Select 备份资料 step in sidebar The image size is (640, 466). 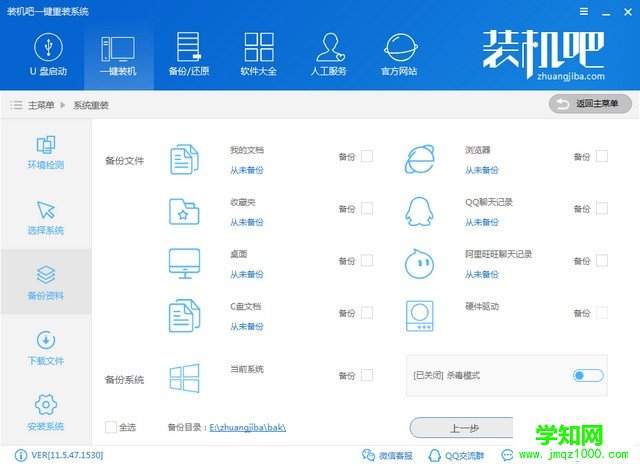click(x=46, y=282)
